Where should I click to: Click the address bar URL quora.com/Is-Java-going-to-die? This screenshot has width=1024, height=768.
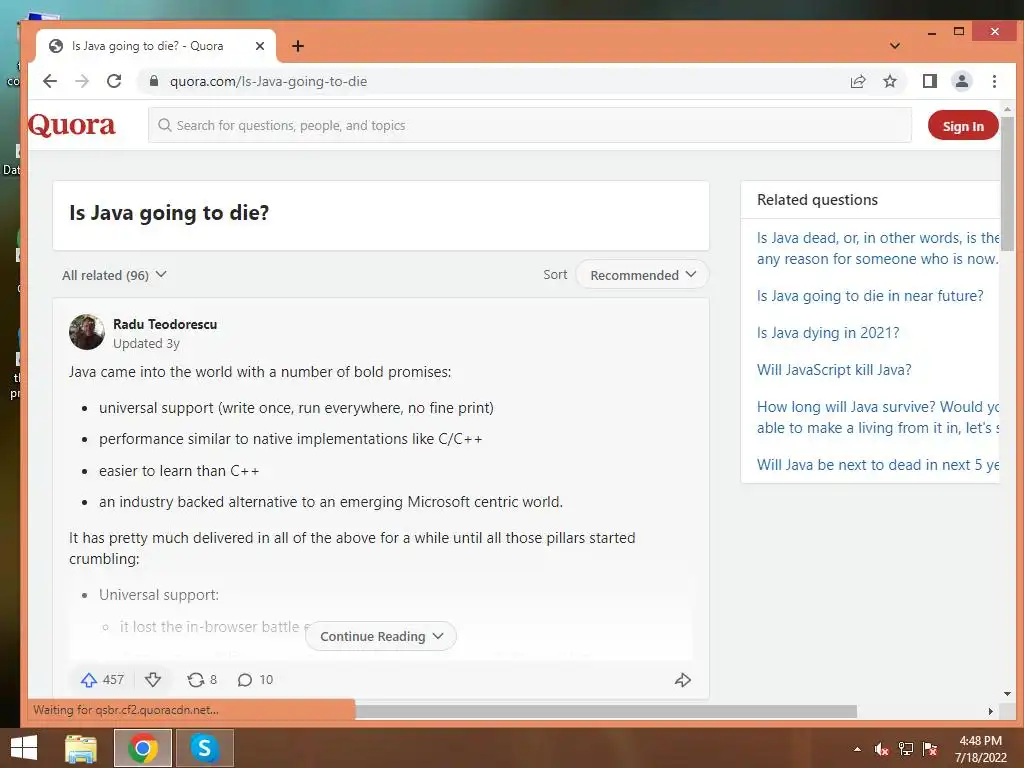pyautogui.click(x=268, y=82)
